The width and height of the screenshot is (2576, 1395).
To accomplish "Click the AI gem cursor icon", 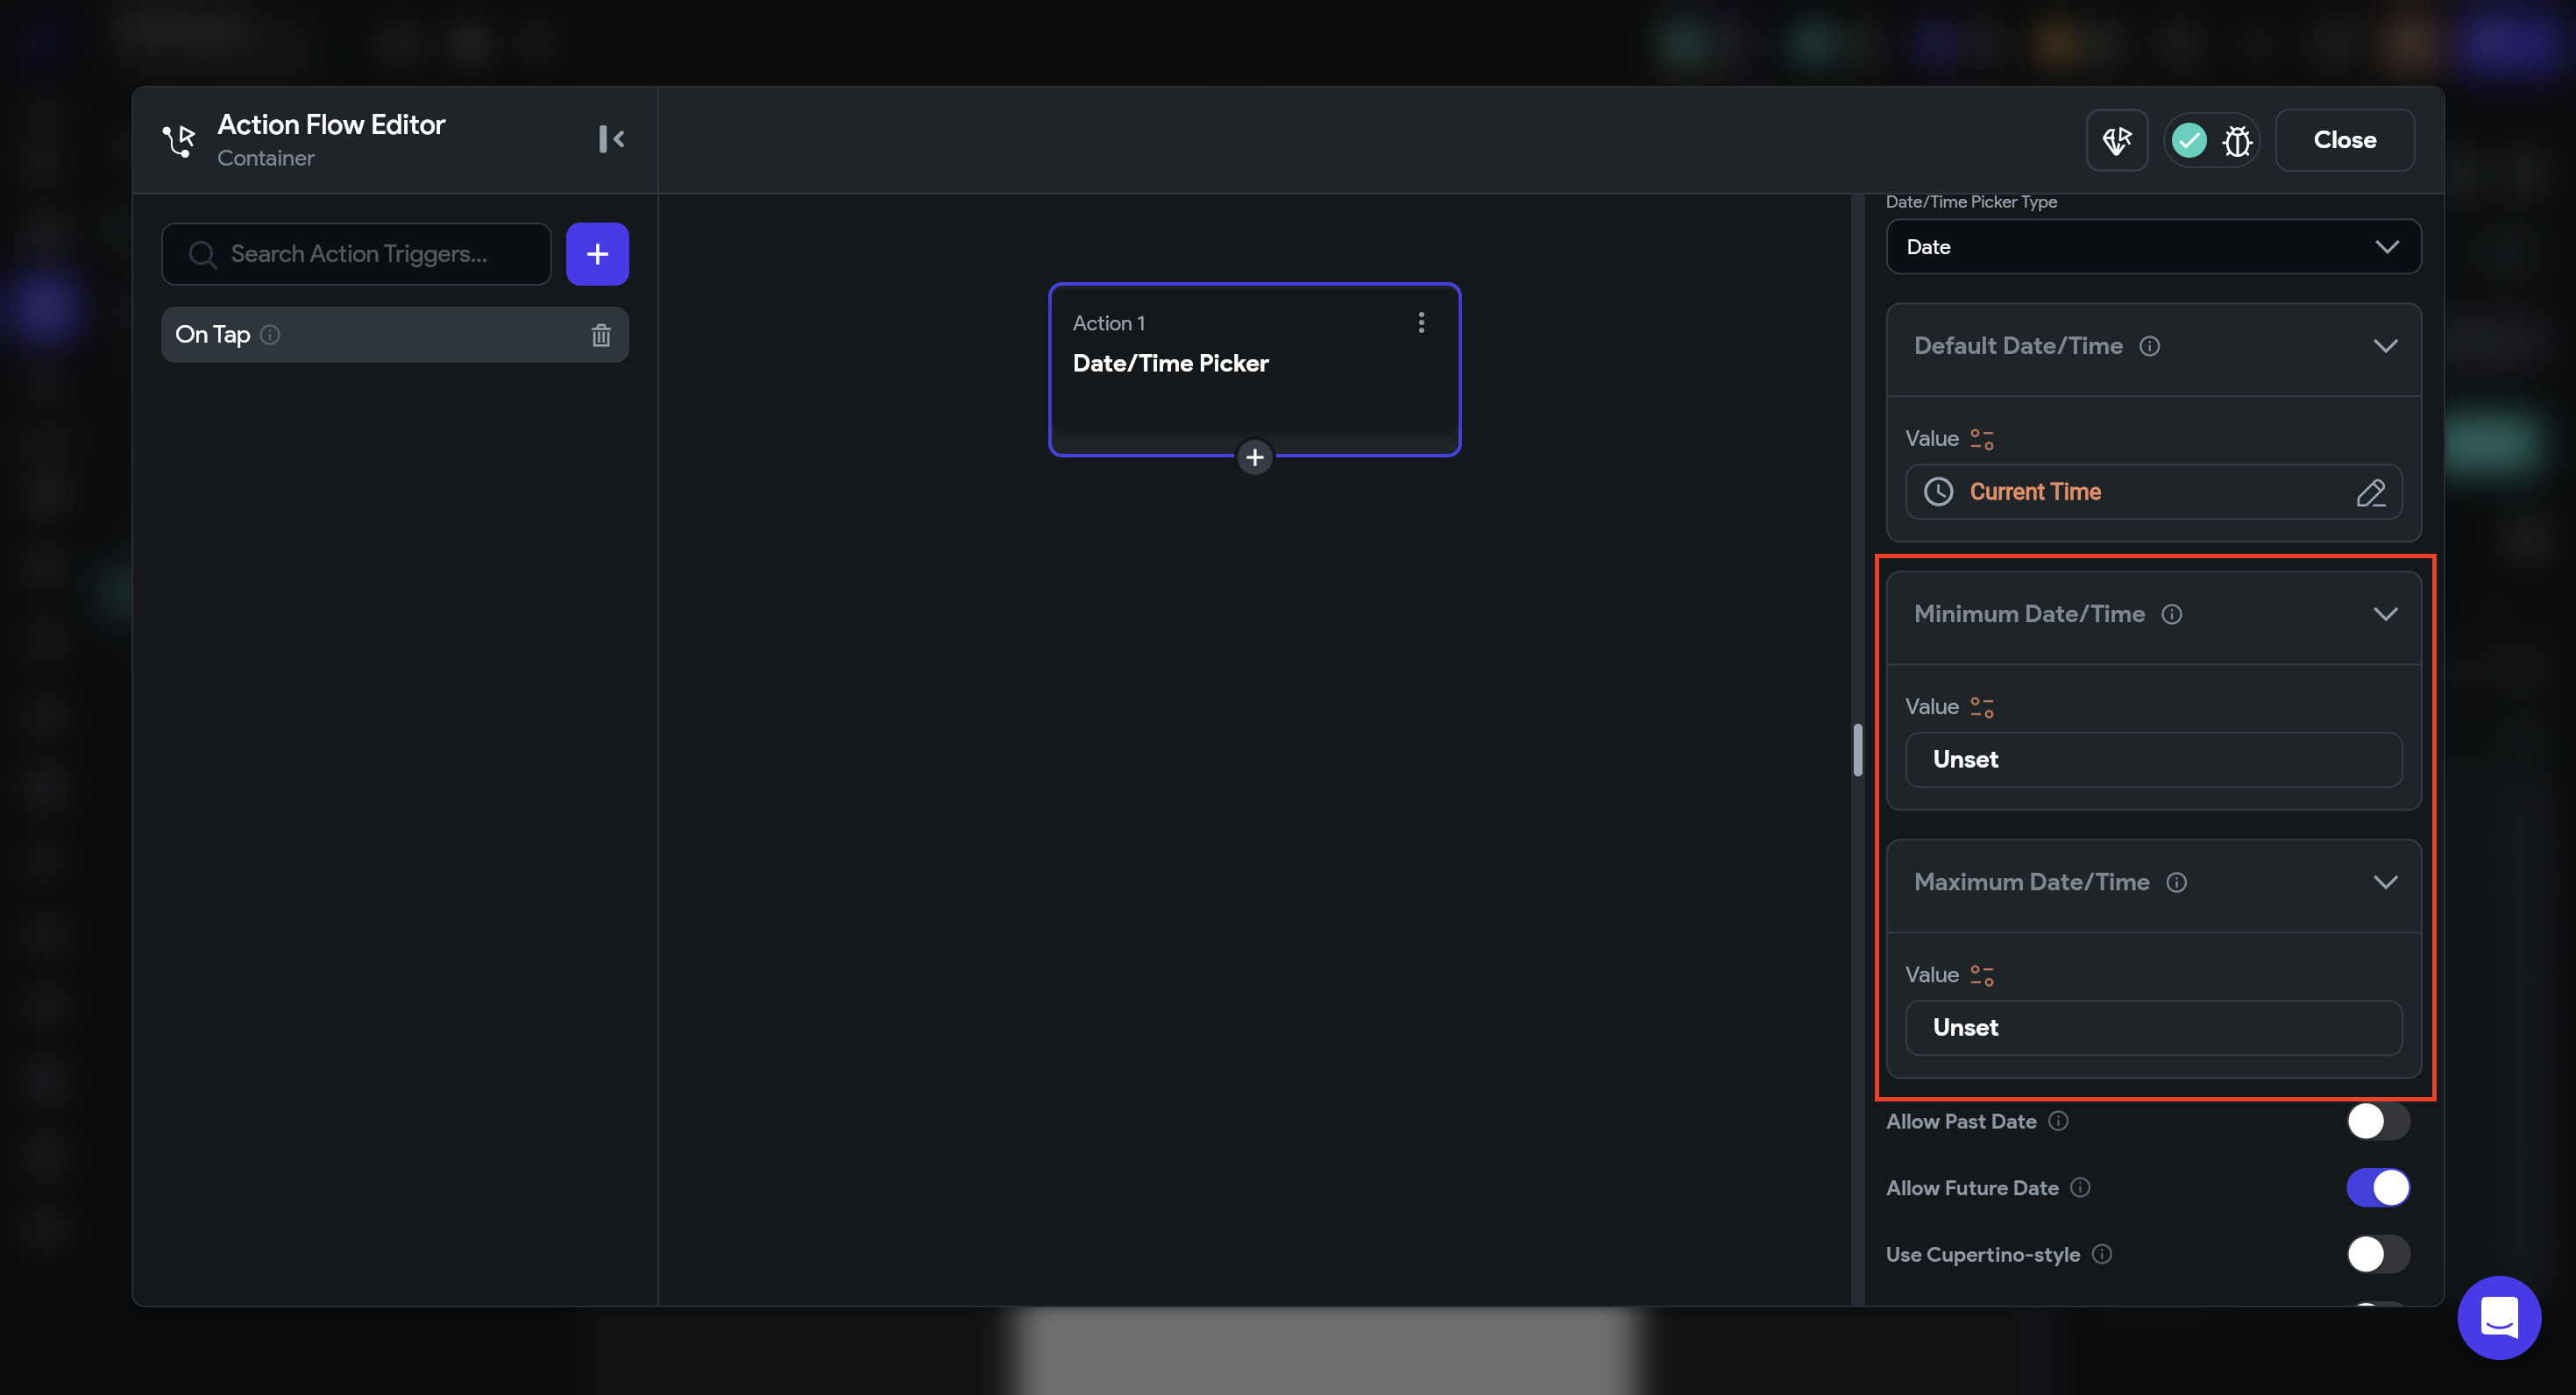I will pyautogui.click(x=2116, y=141).
